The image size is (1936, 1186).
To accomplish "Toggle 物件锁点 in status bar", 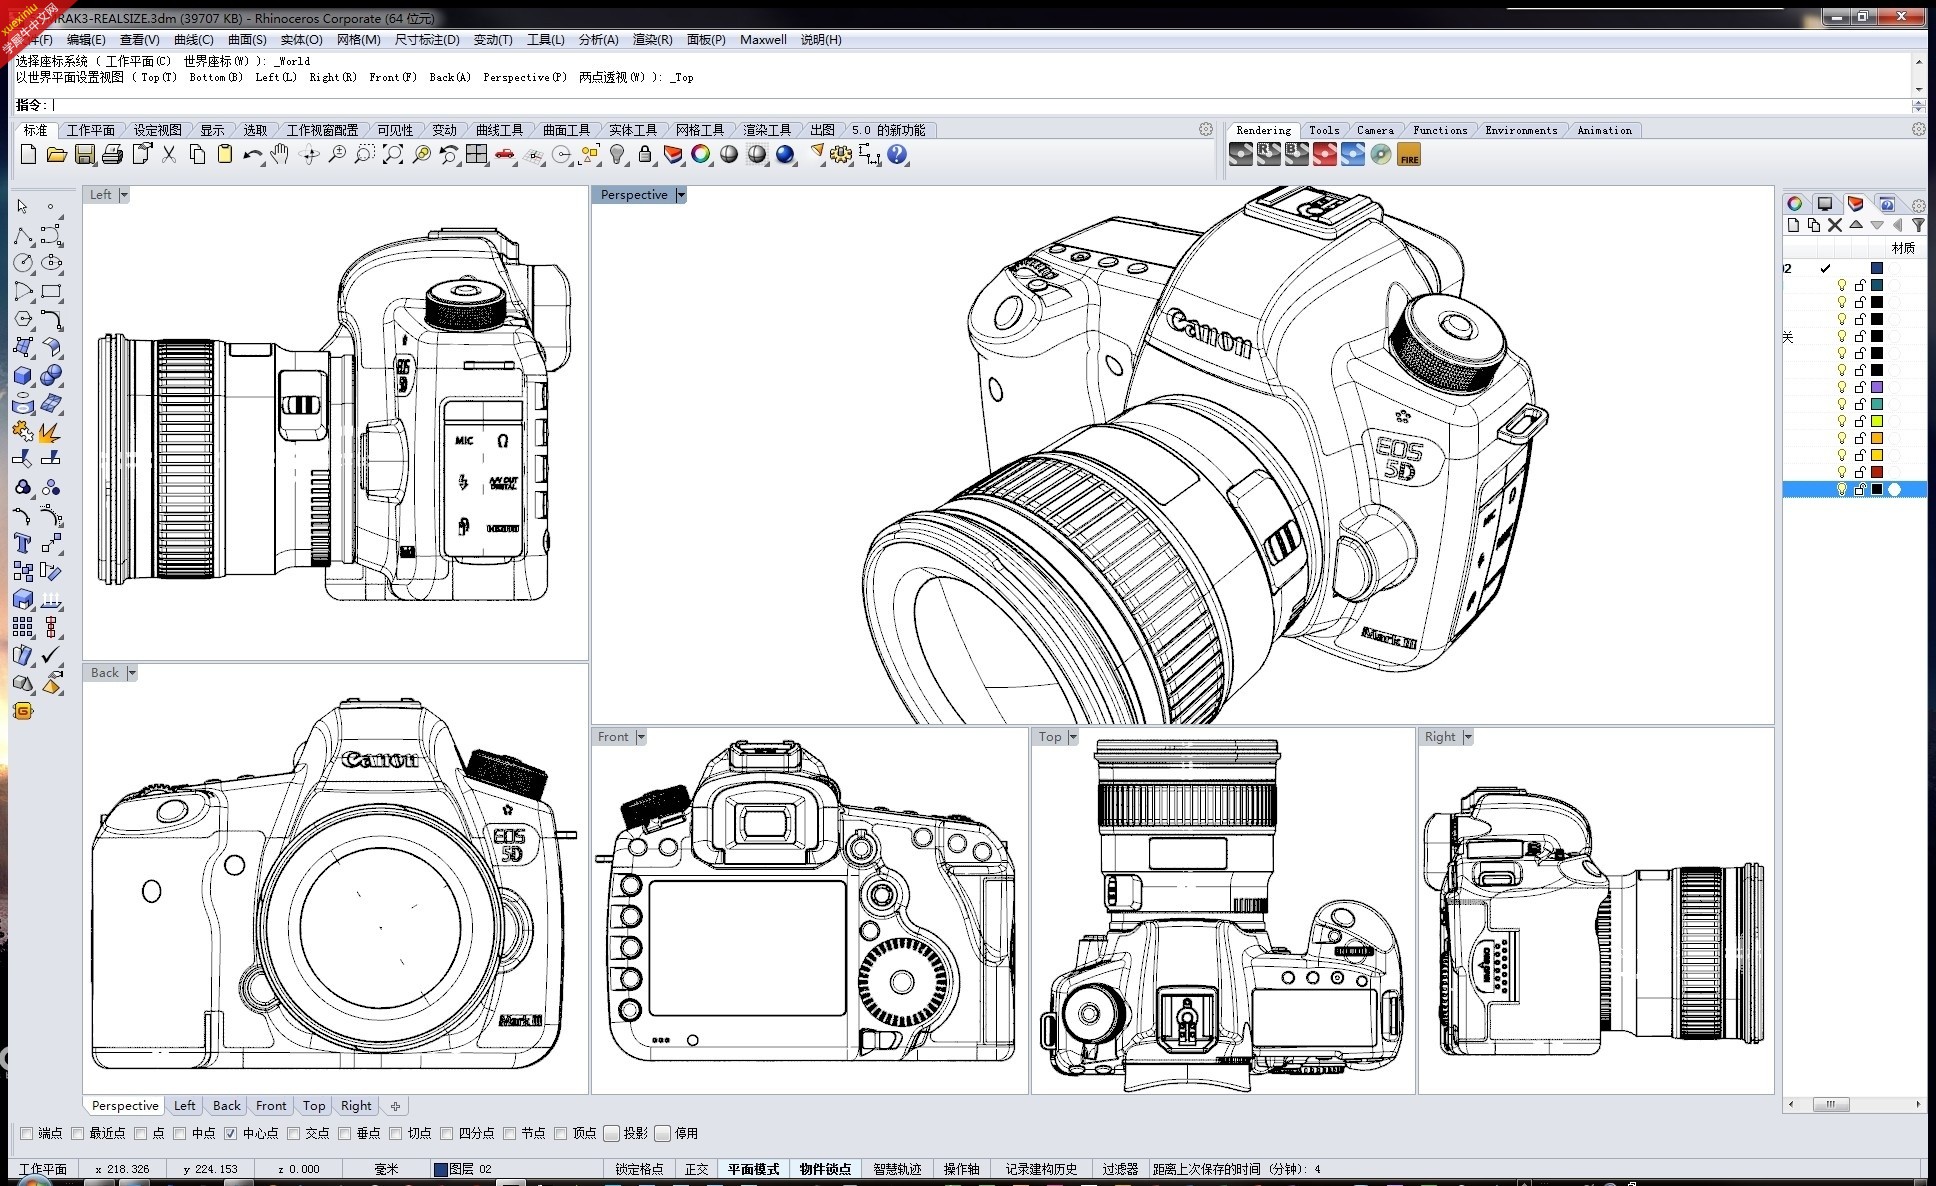I will [x=825, y=1169].
